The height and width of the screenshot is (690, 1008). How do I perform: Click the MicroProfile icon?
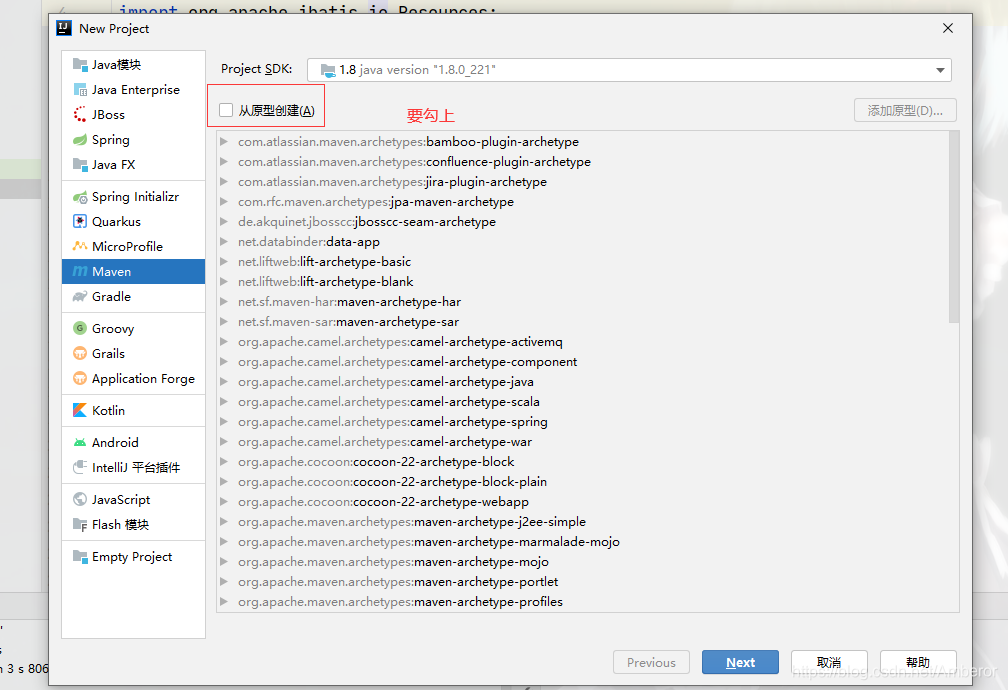80,246
